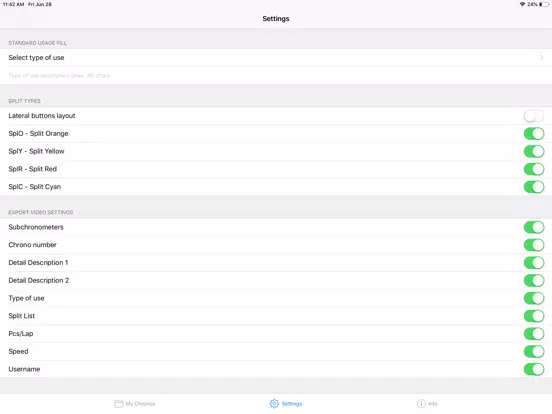Tap the Username label
Viewport: 552px width, 414px height.
pos(24,369)
